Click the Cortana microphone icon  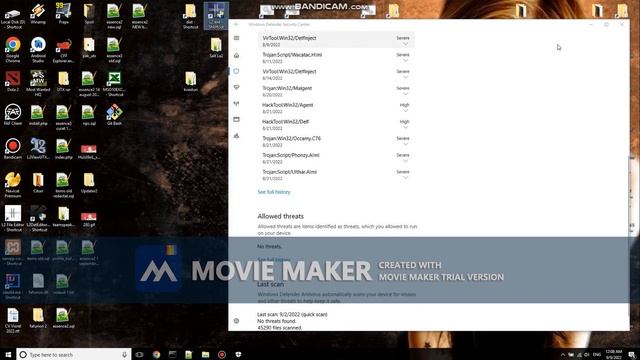click(124, 355)
